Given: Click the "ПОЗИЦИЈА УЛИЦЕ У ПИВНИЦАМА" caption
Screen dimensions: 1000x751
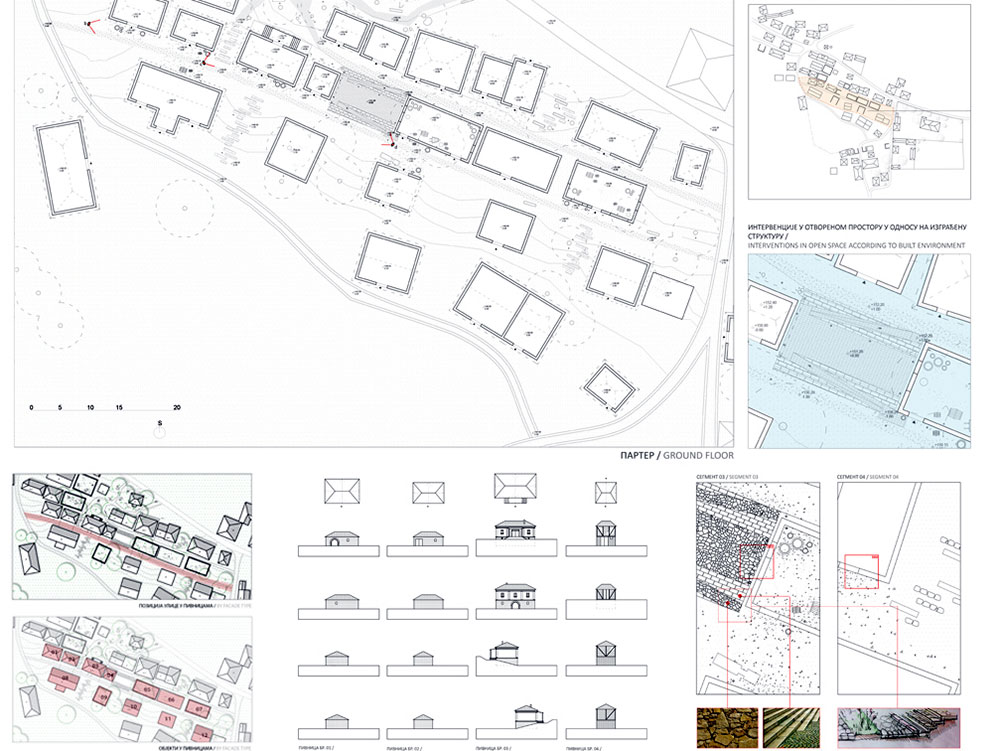Looking at the screenshot, I should coord(175,606).
